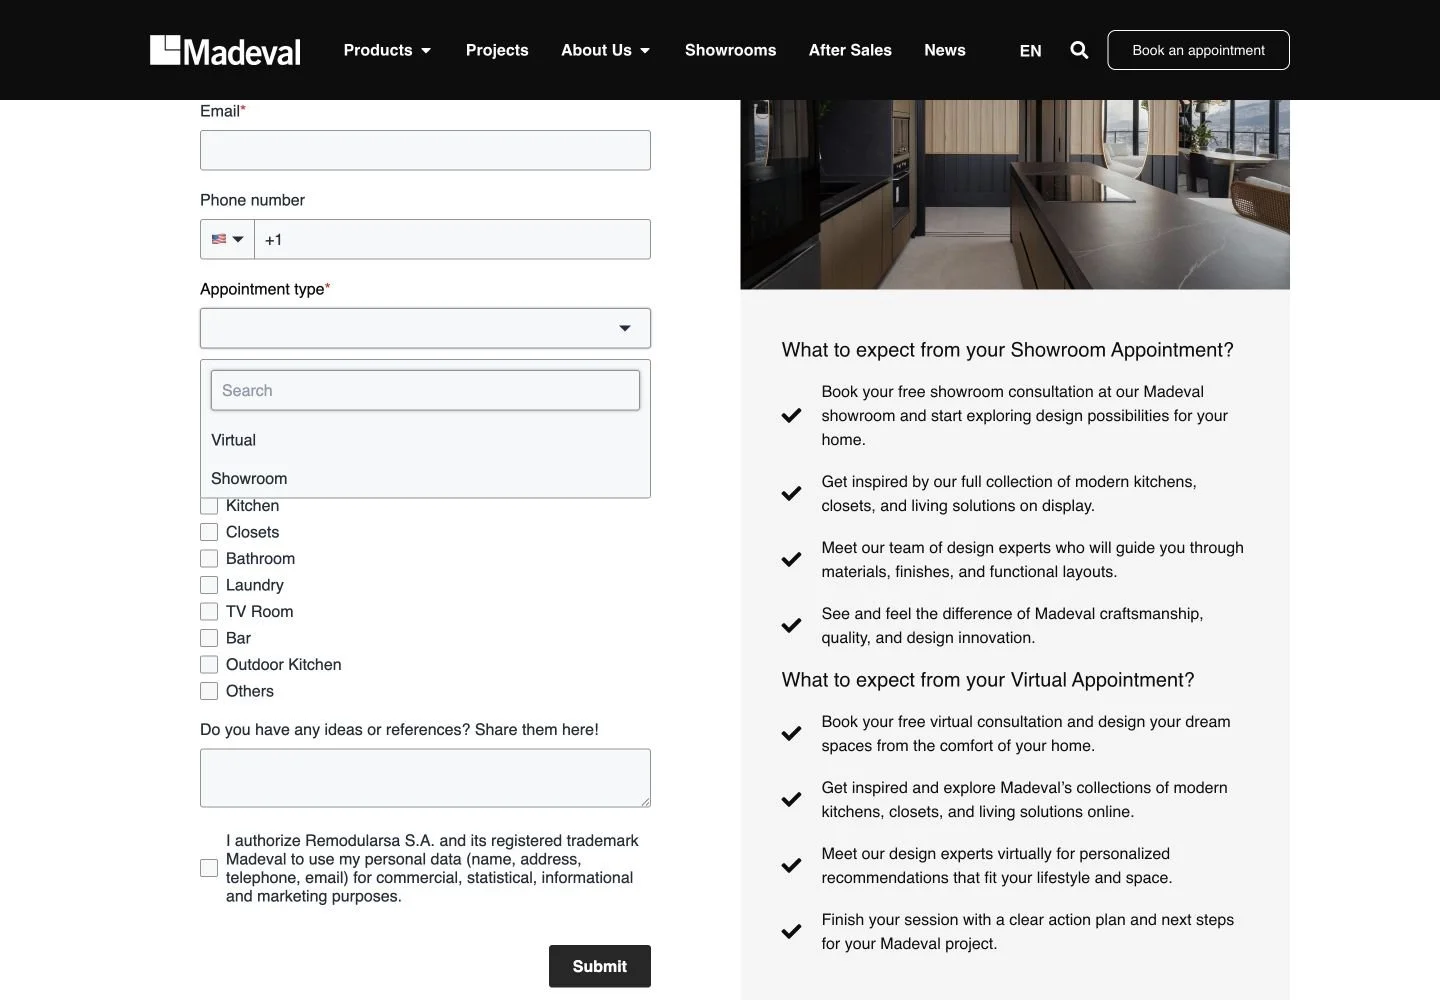
Task: Click the 'What to expect from your Showroom Appointment?' heading
Action: tap(1007, 350)
